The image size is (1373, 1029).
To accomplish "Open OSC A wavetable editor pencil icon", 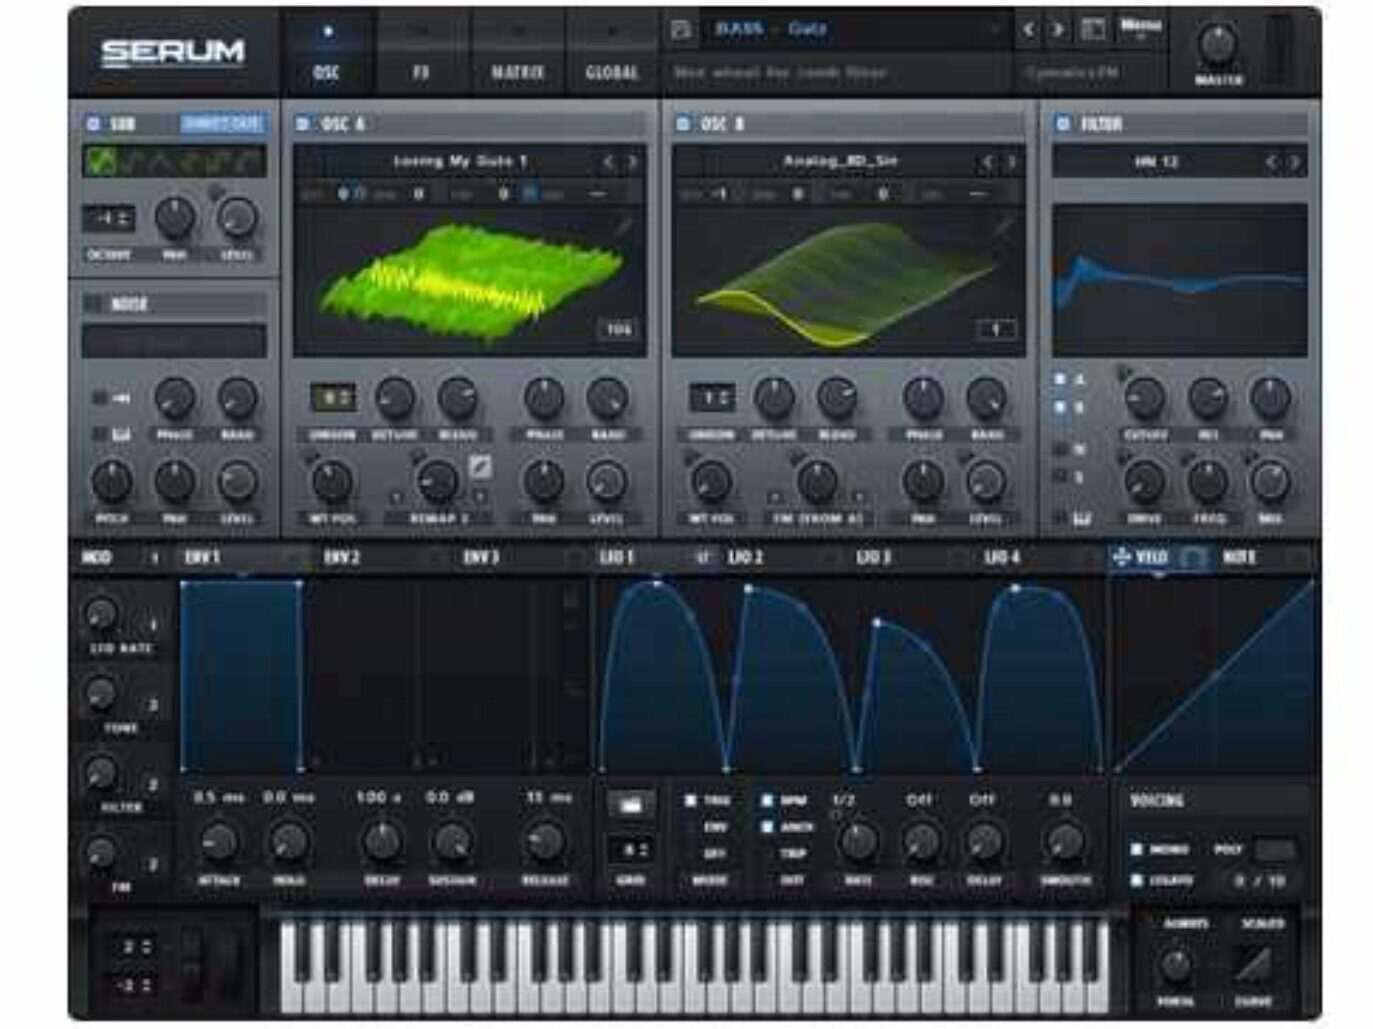I will coord(623,227).
